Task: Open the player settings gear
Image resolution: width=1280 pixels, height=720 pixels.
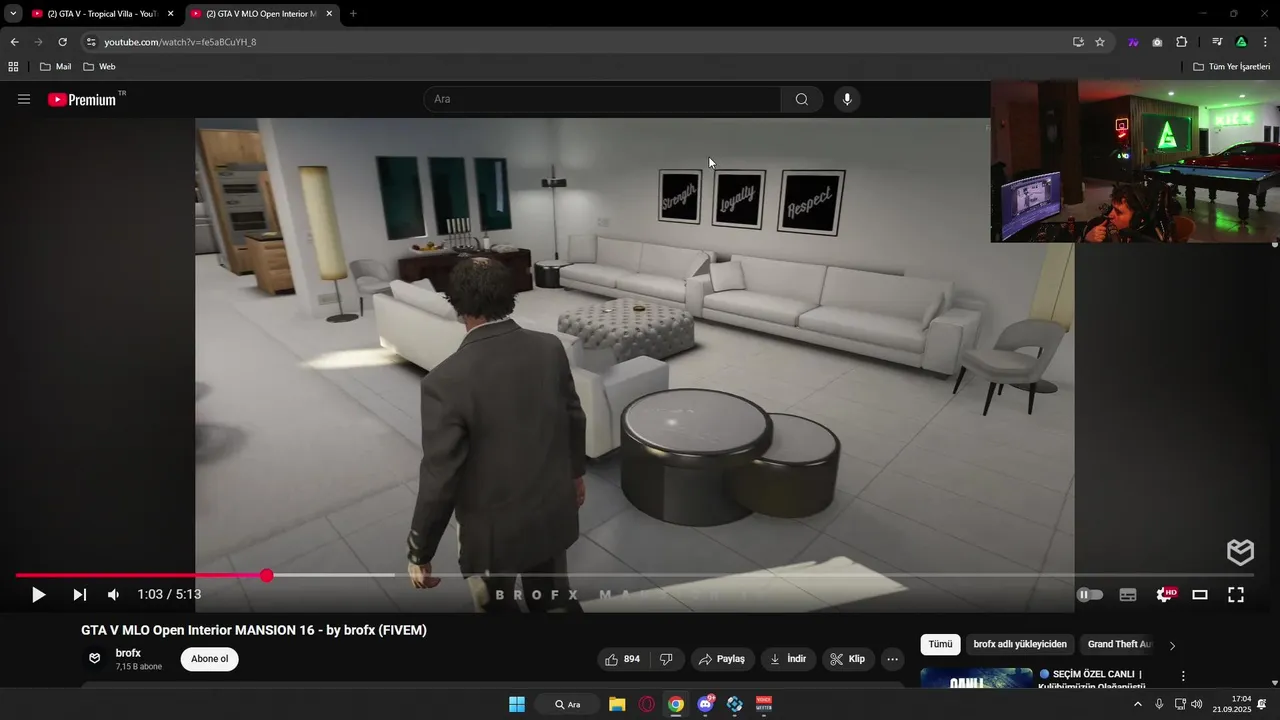Action: (x=1165, y=595)
